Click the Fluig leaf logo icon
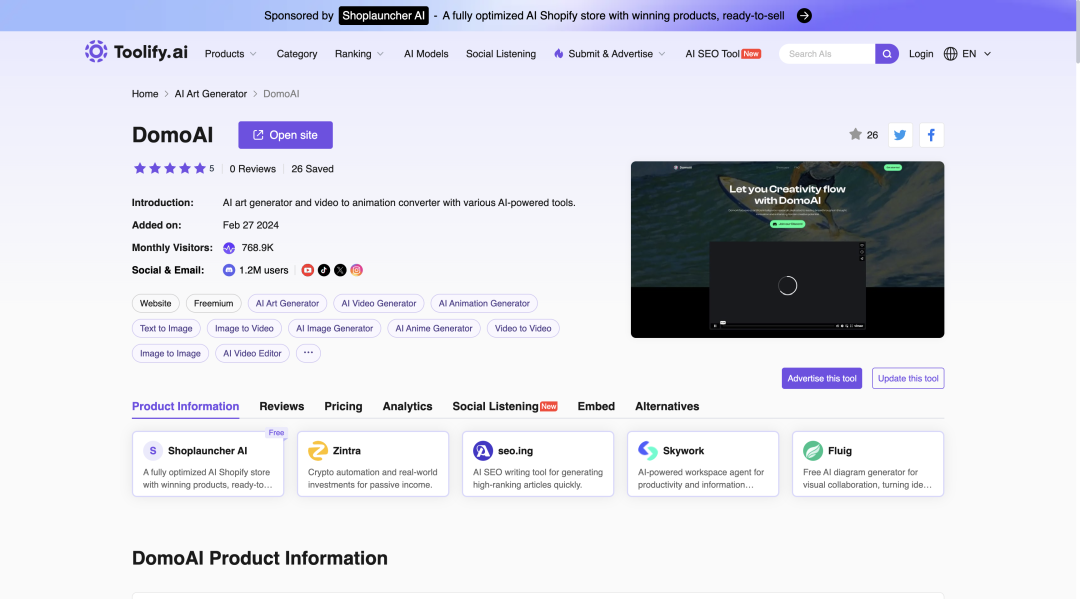The image size is (1080, 599). (x=813, y=451)
